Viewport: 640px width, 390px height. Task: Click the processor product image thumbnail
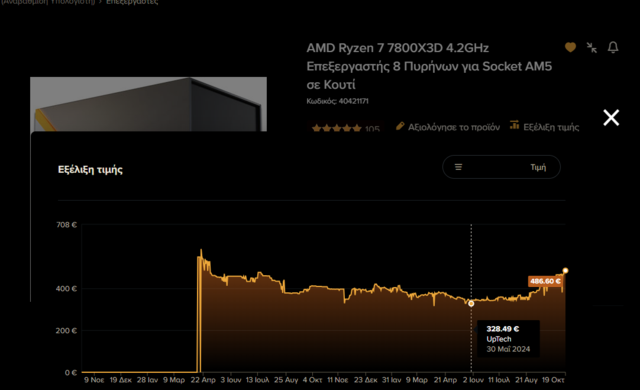tap(148, 104)
